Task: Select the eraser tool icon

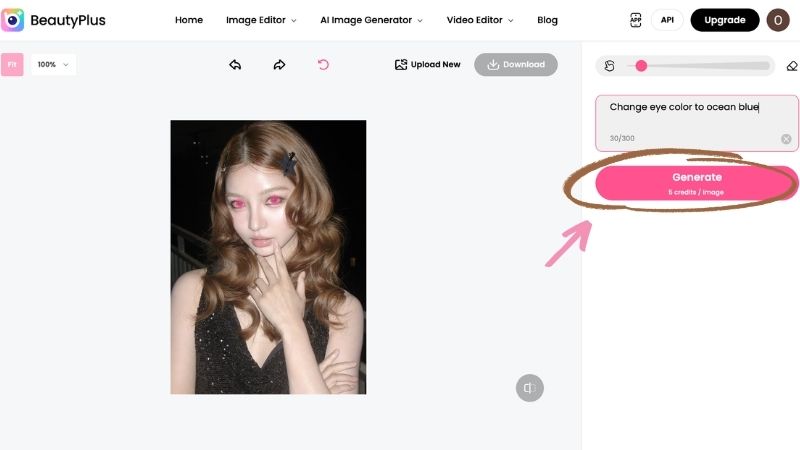Action: point(792,66)
